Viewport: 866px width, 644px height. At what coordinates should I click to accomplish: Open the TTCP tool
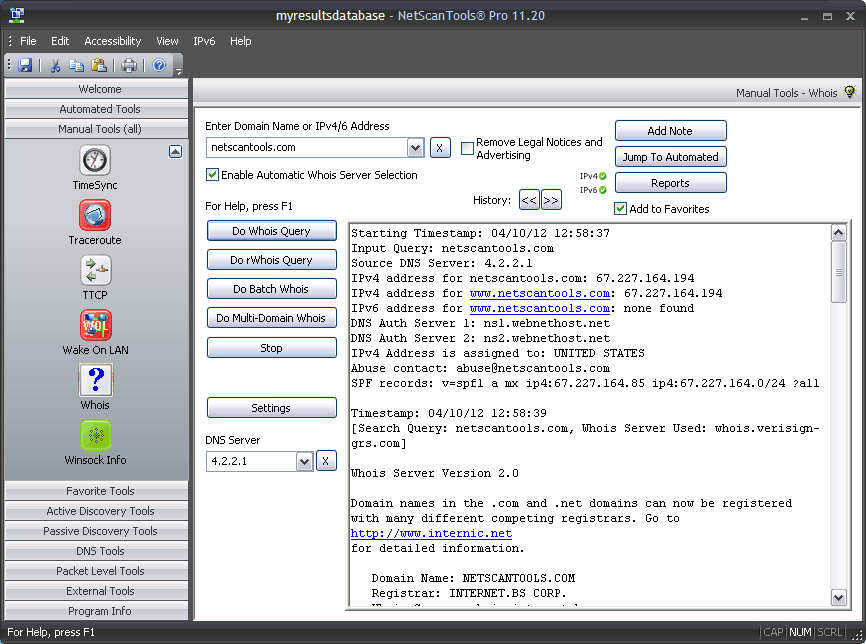click(95, 278)
